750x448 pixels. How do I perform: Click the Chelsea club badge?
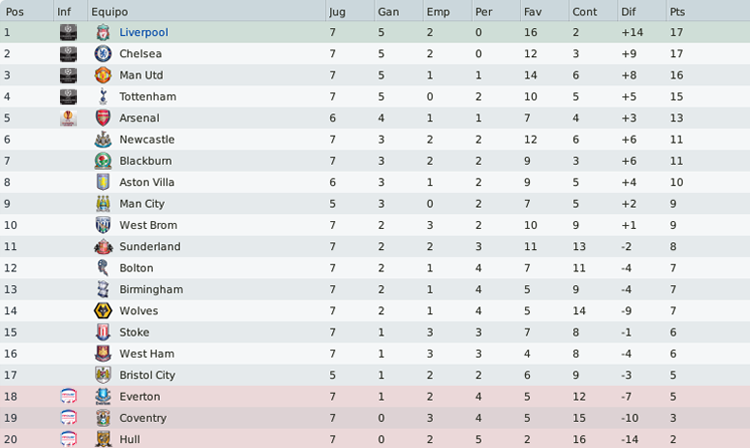pos(103,54)
